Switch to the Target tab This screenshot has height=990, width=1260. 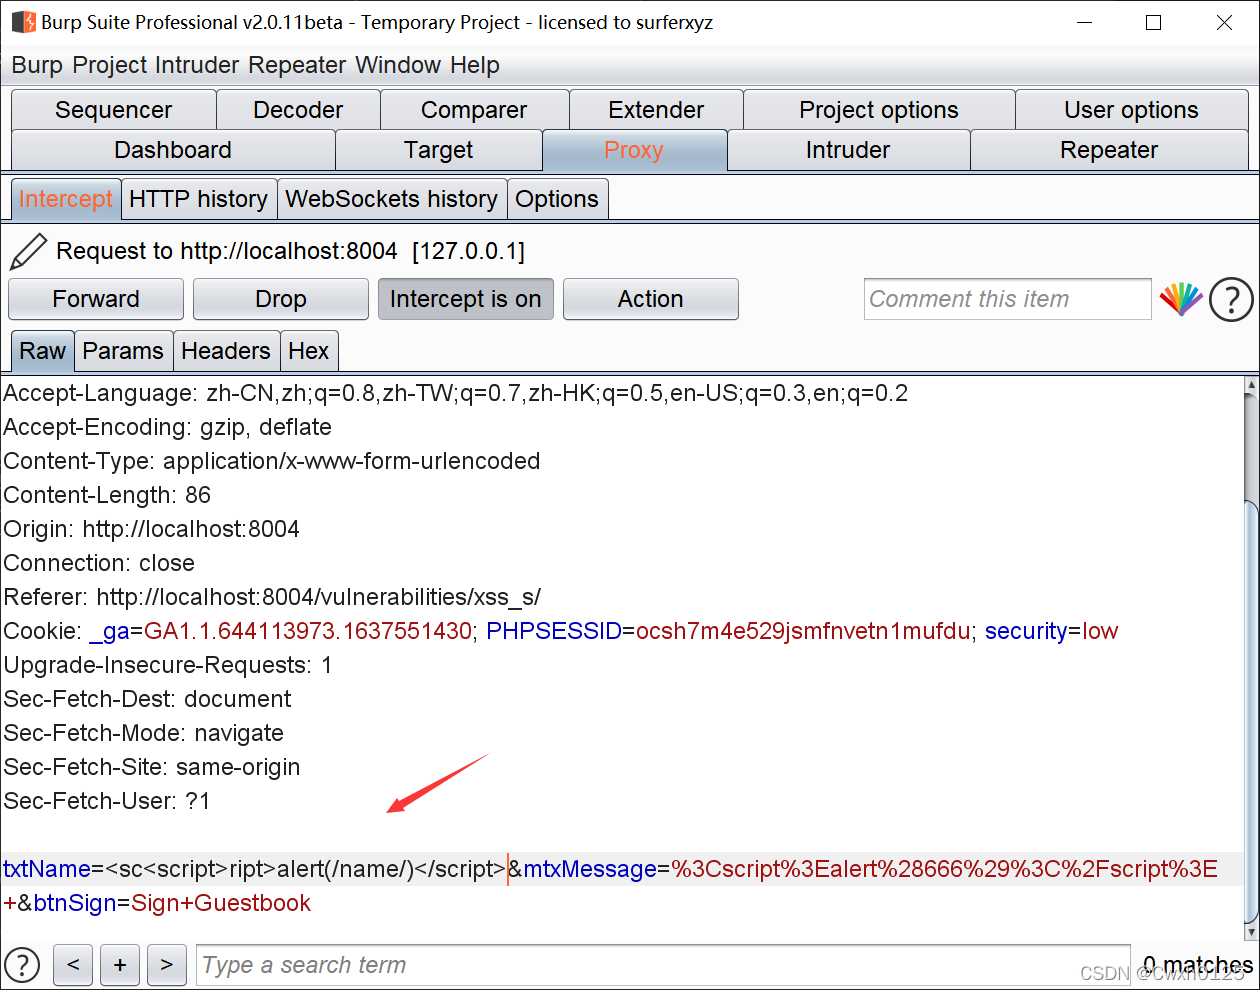439,150
